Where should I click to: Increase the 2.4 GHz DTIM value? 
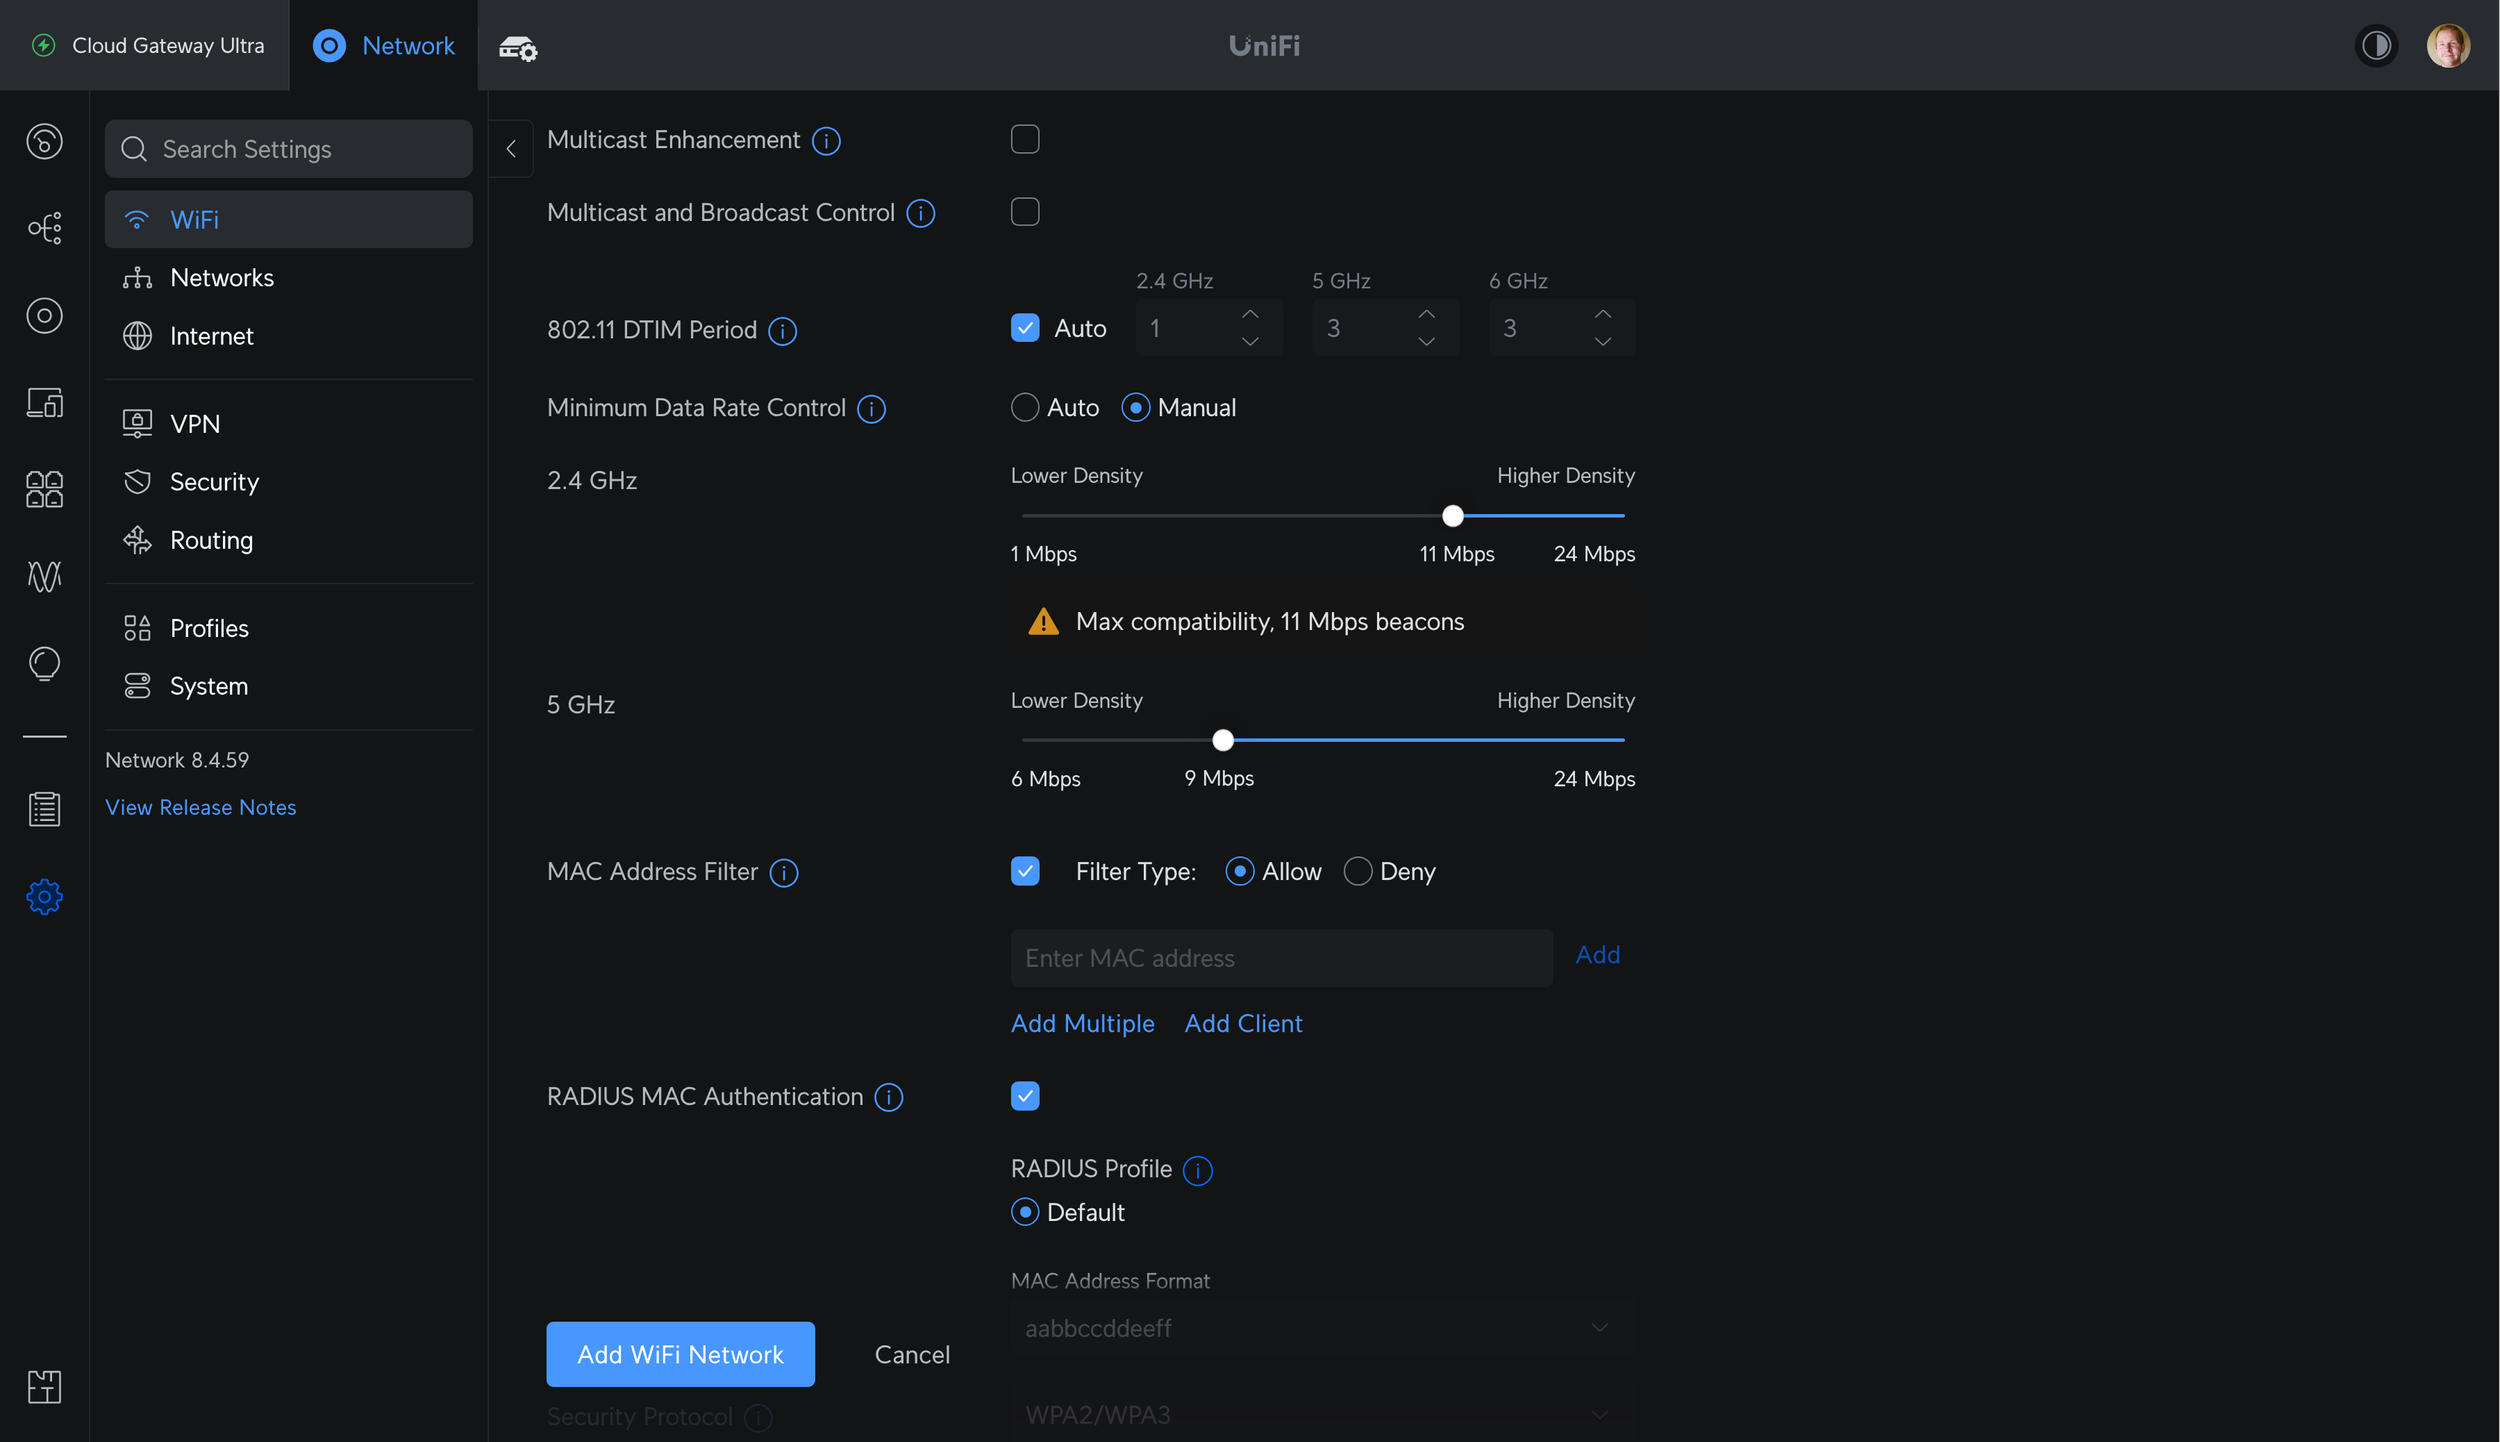(x=1250, y=314)
